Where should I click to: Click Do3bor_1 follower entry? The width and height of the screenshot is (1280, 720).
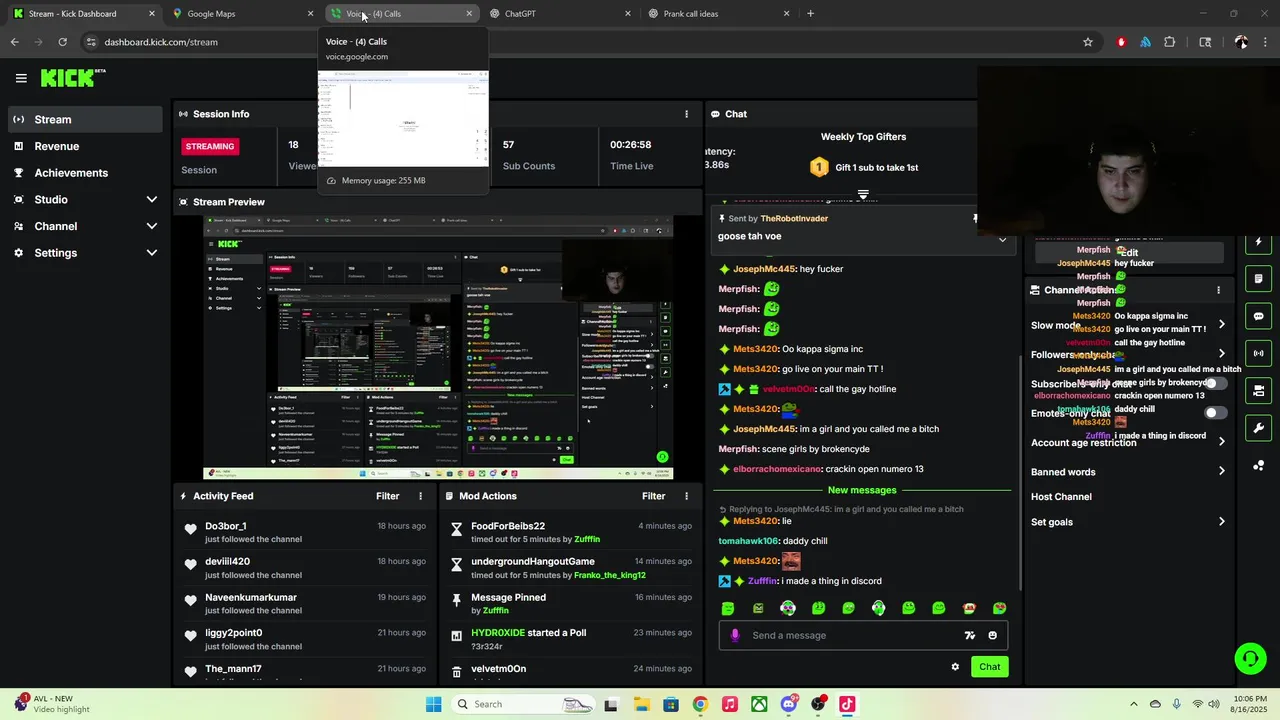click(x=226, y=526)
